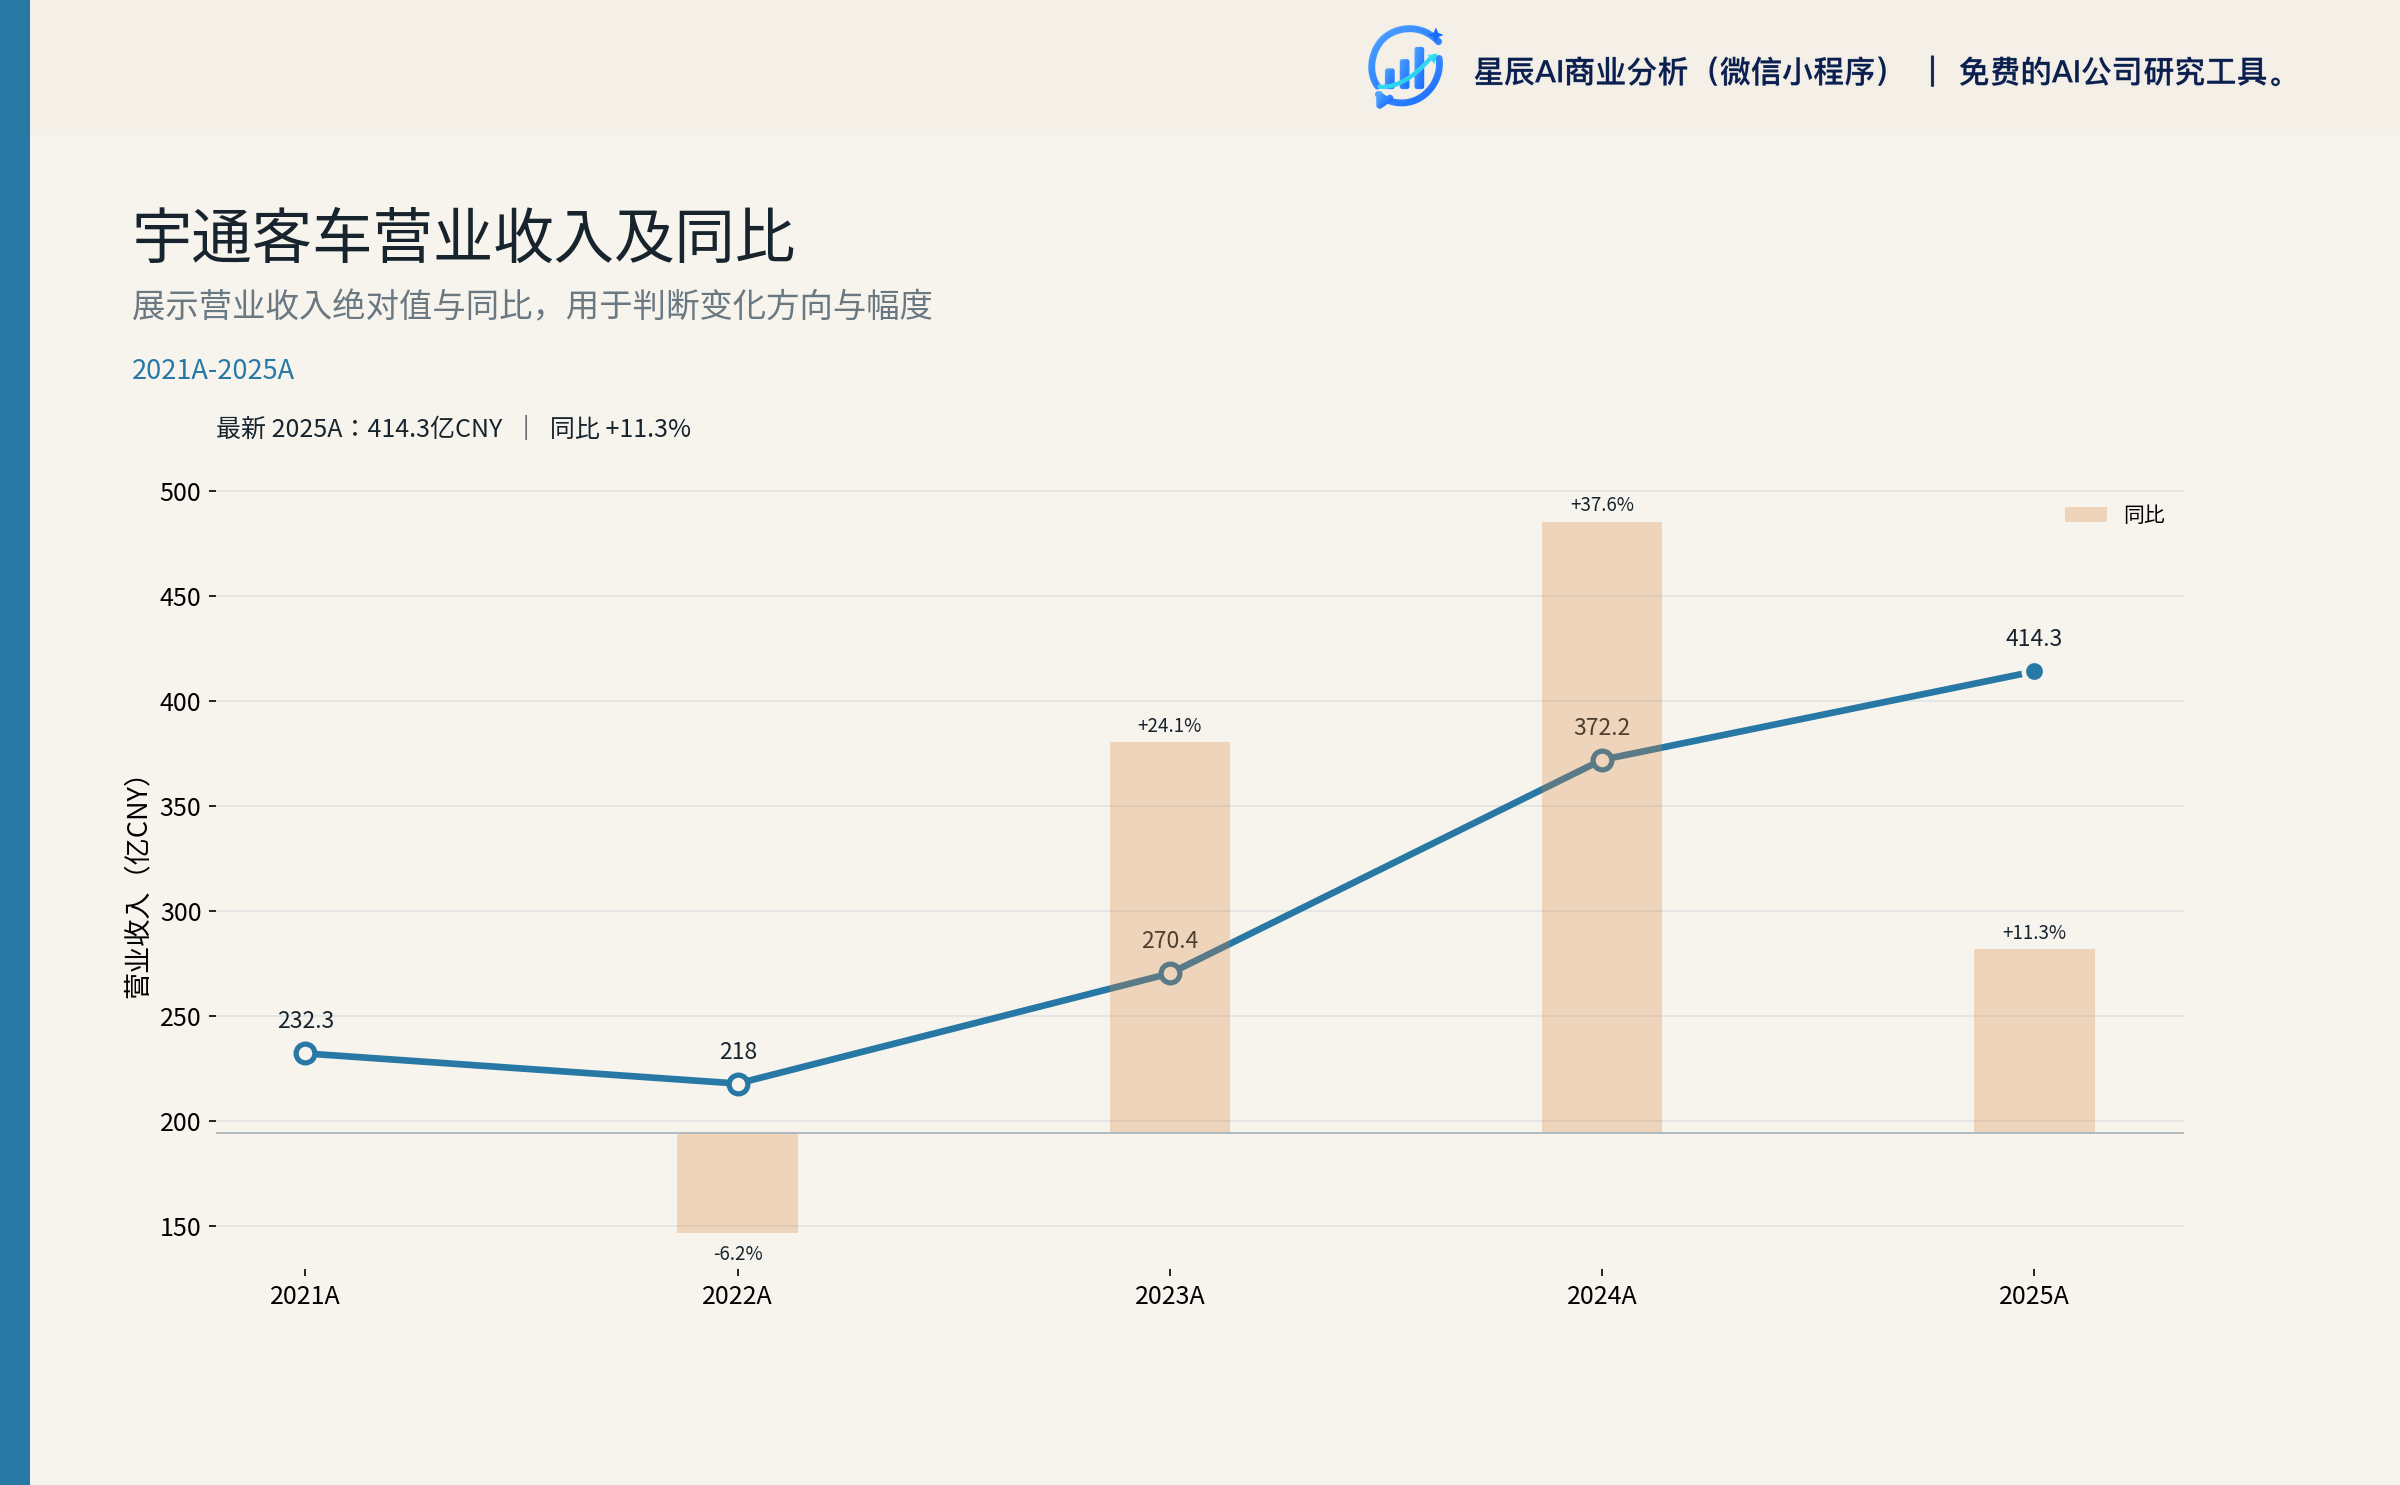Click the 星辰AI logo icon
This screenshot has height=1485, width=2400.
pos(1405,67)
